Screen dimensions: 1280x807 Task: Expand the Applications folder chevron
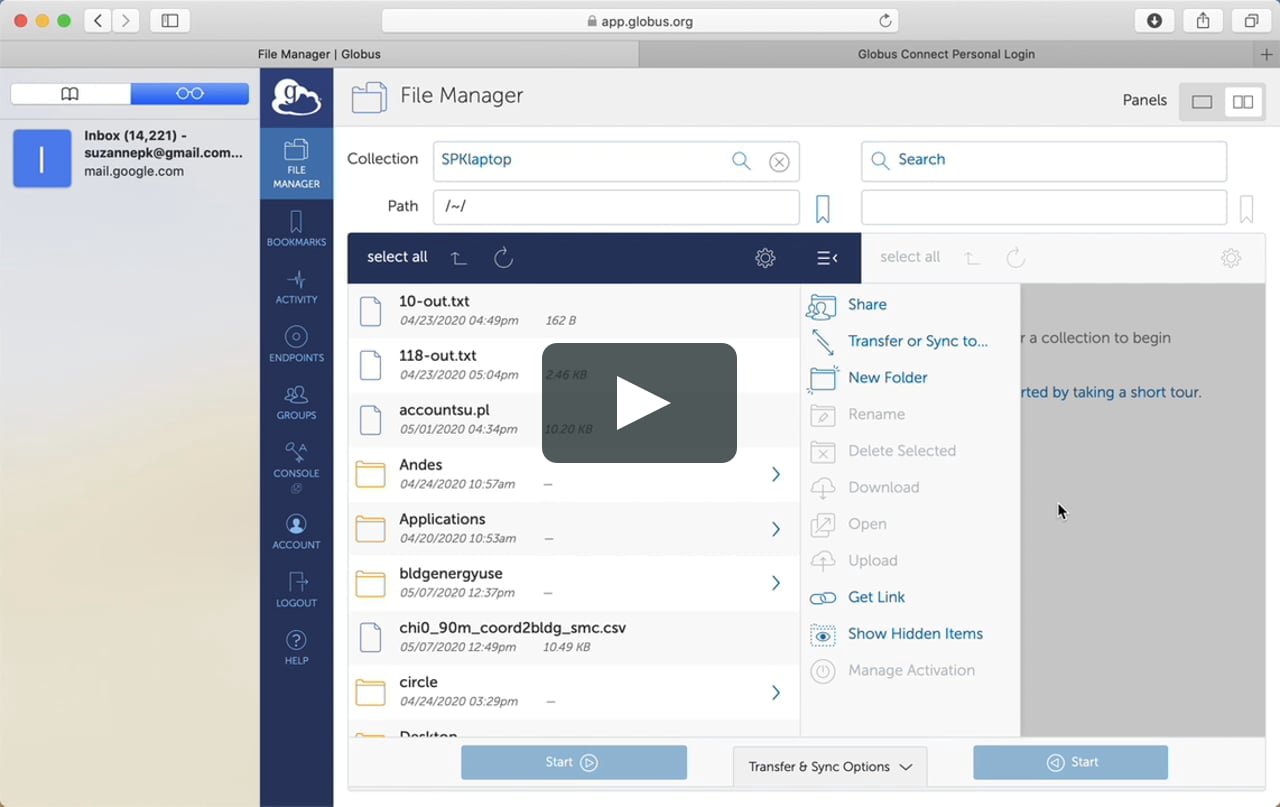(x=775, y=529)
